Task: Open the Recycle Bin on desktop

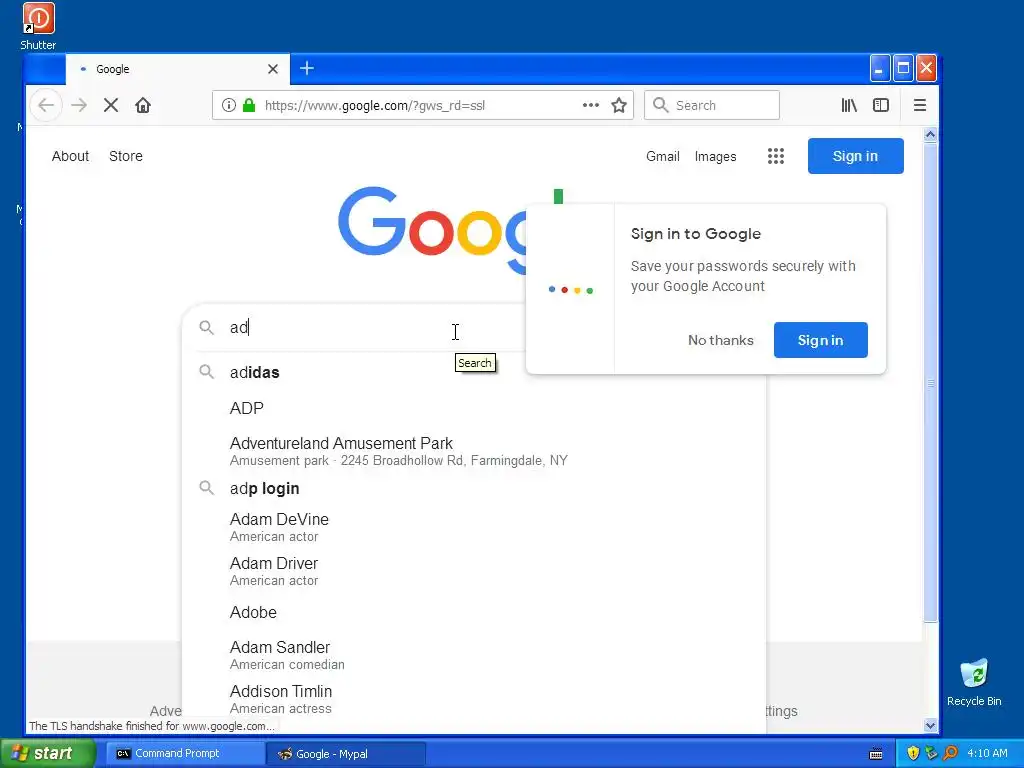Action: tap(974, 682)
